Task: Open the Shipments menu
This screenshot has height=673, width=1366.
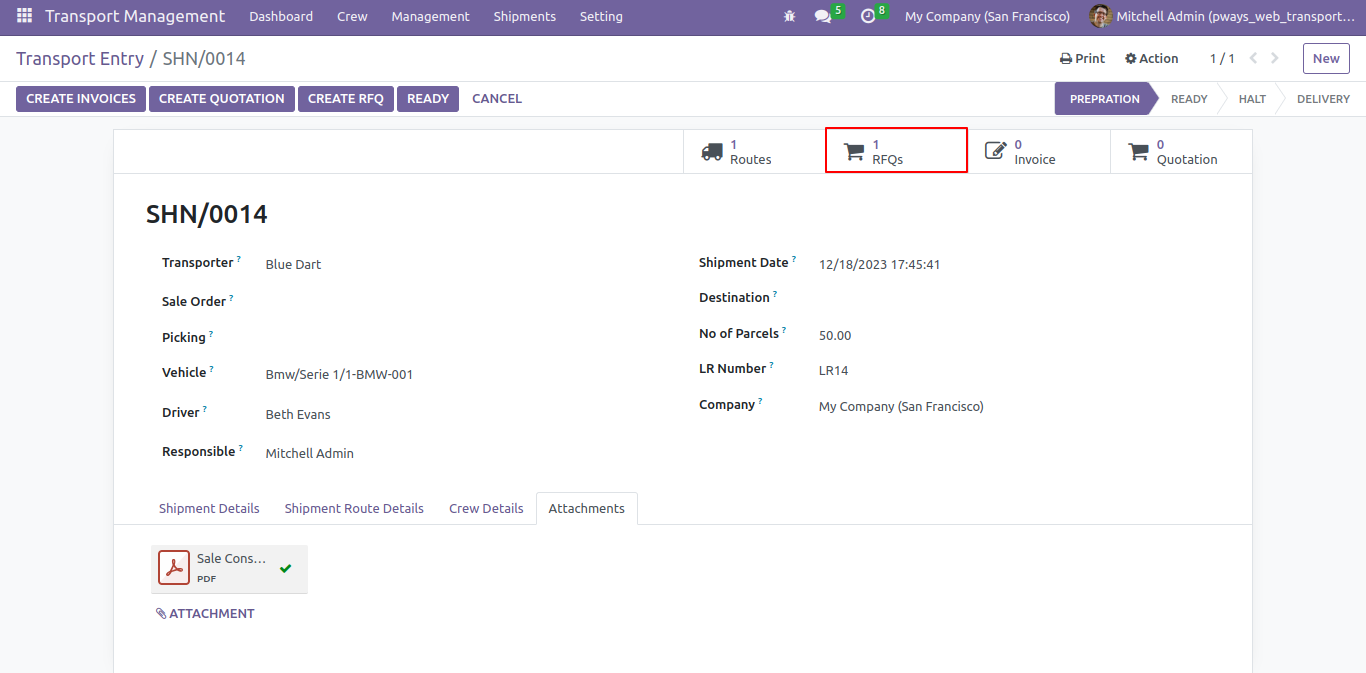Action: 524,17
